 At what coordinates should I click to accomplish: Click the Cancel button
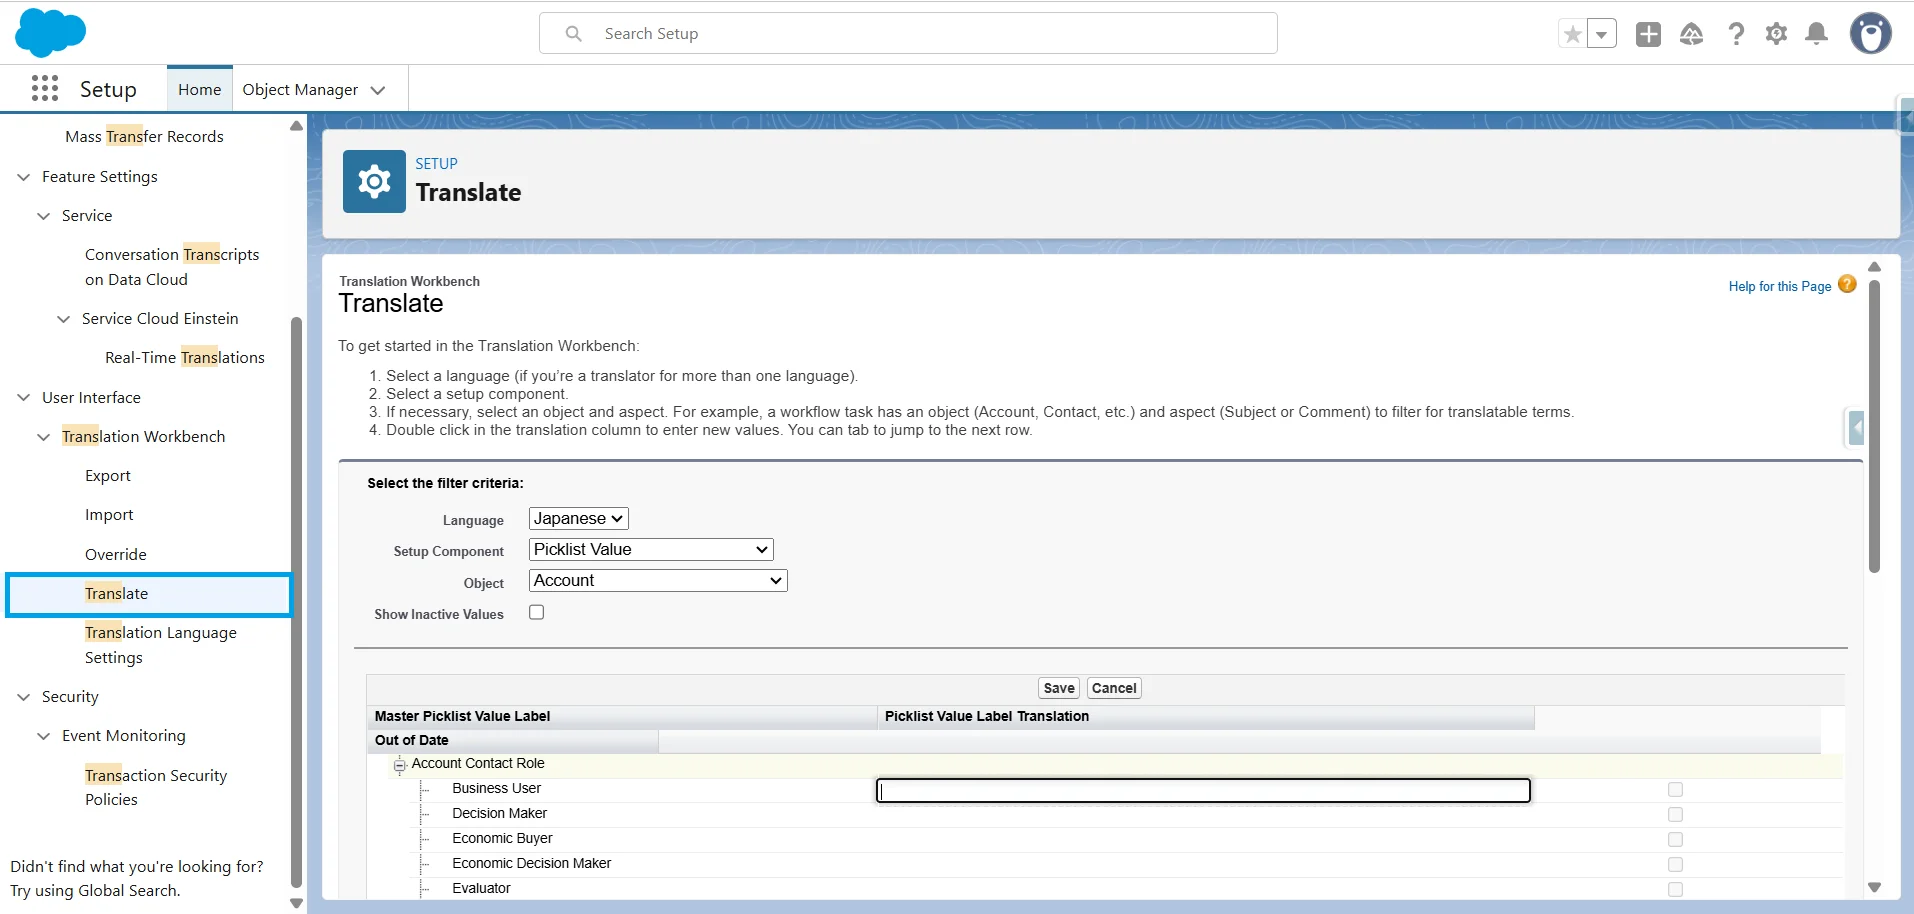[x=1114, y=688]
